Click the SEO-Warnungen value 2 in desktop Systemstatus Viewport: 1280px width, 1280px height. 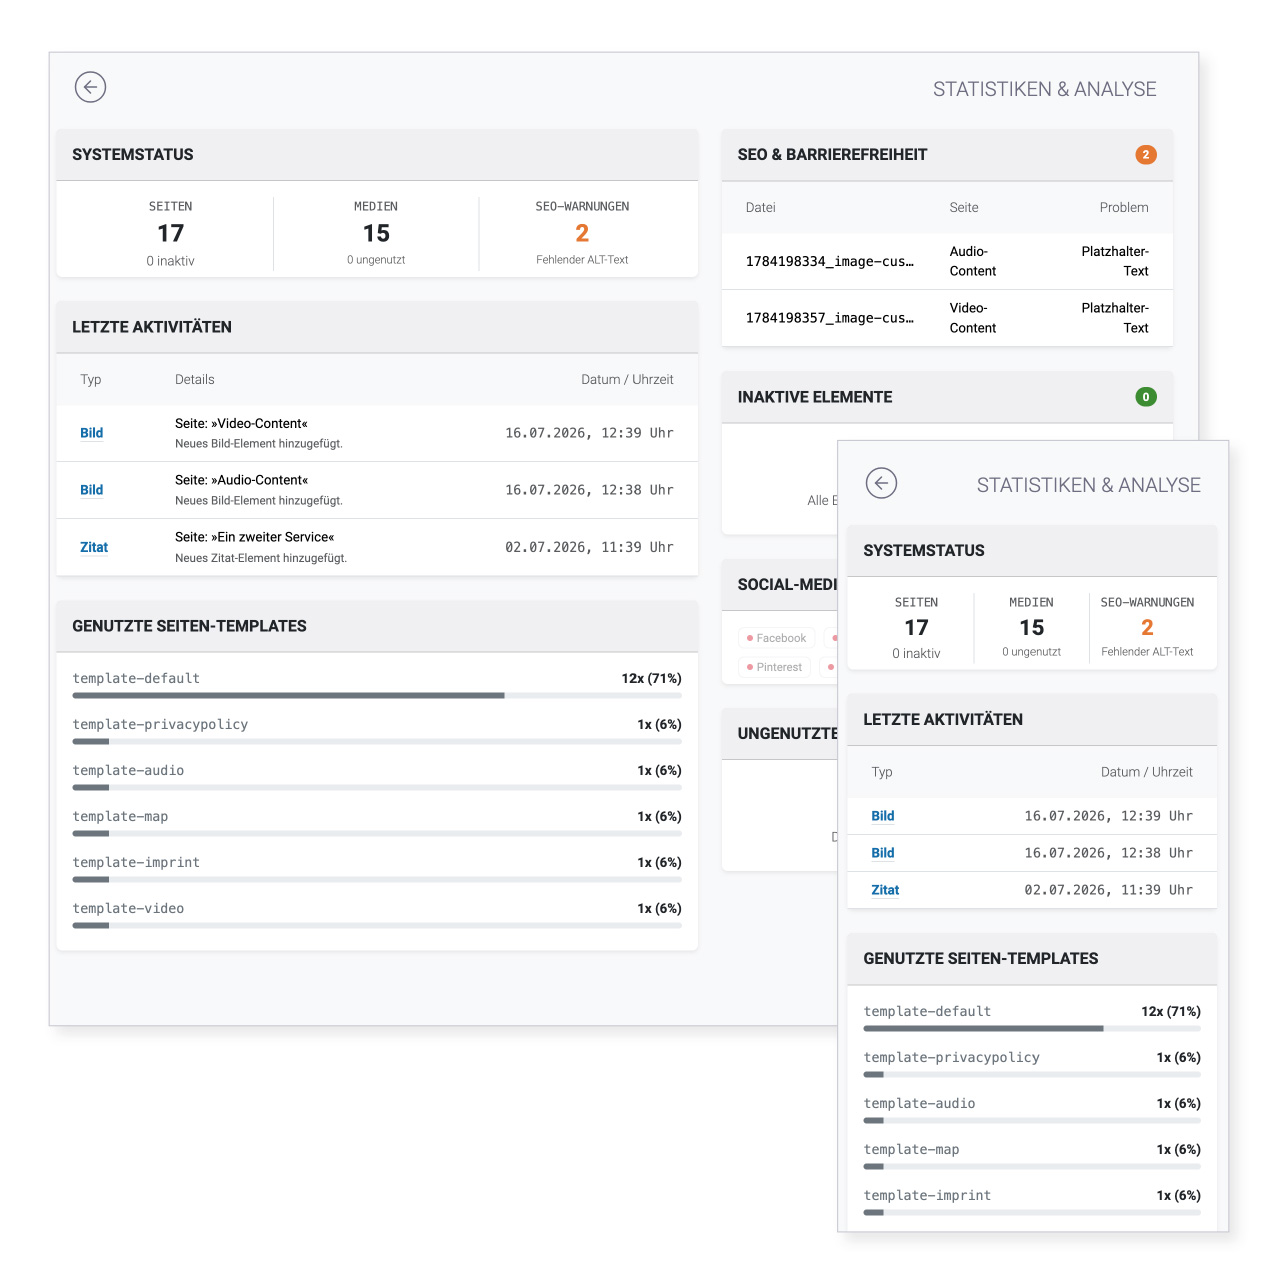(582, 233)
